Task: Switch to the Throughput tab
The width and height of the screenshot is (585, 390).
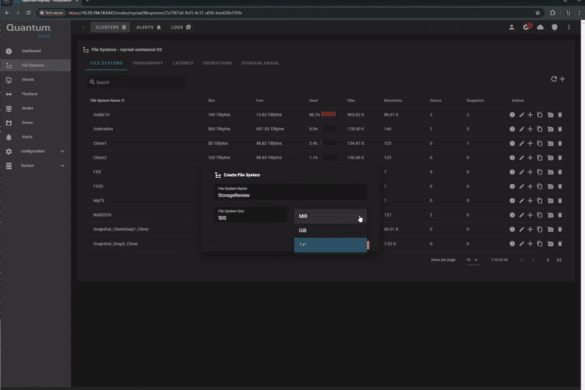Action: [147, 63]
